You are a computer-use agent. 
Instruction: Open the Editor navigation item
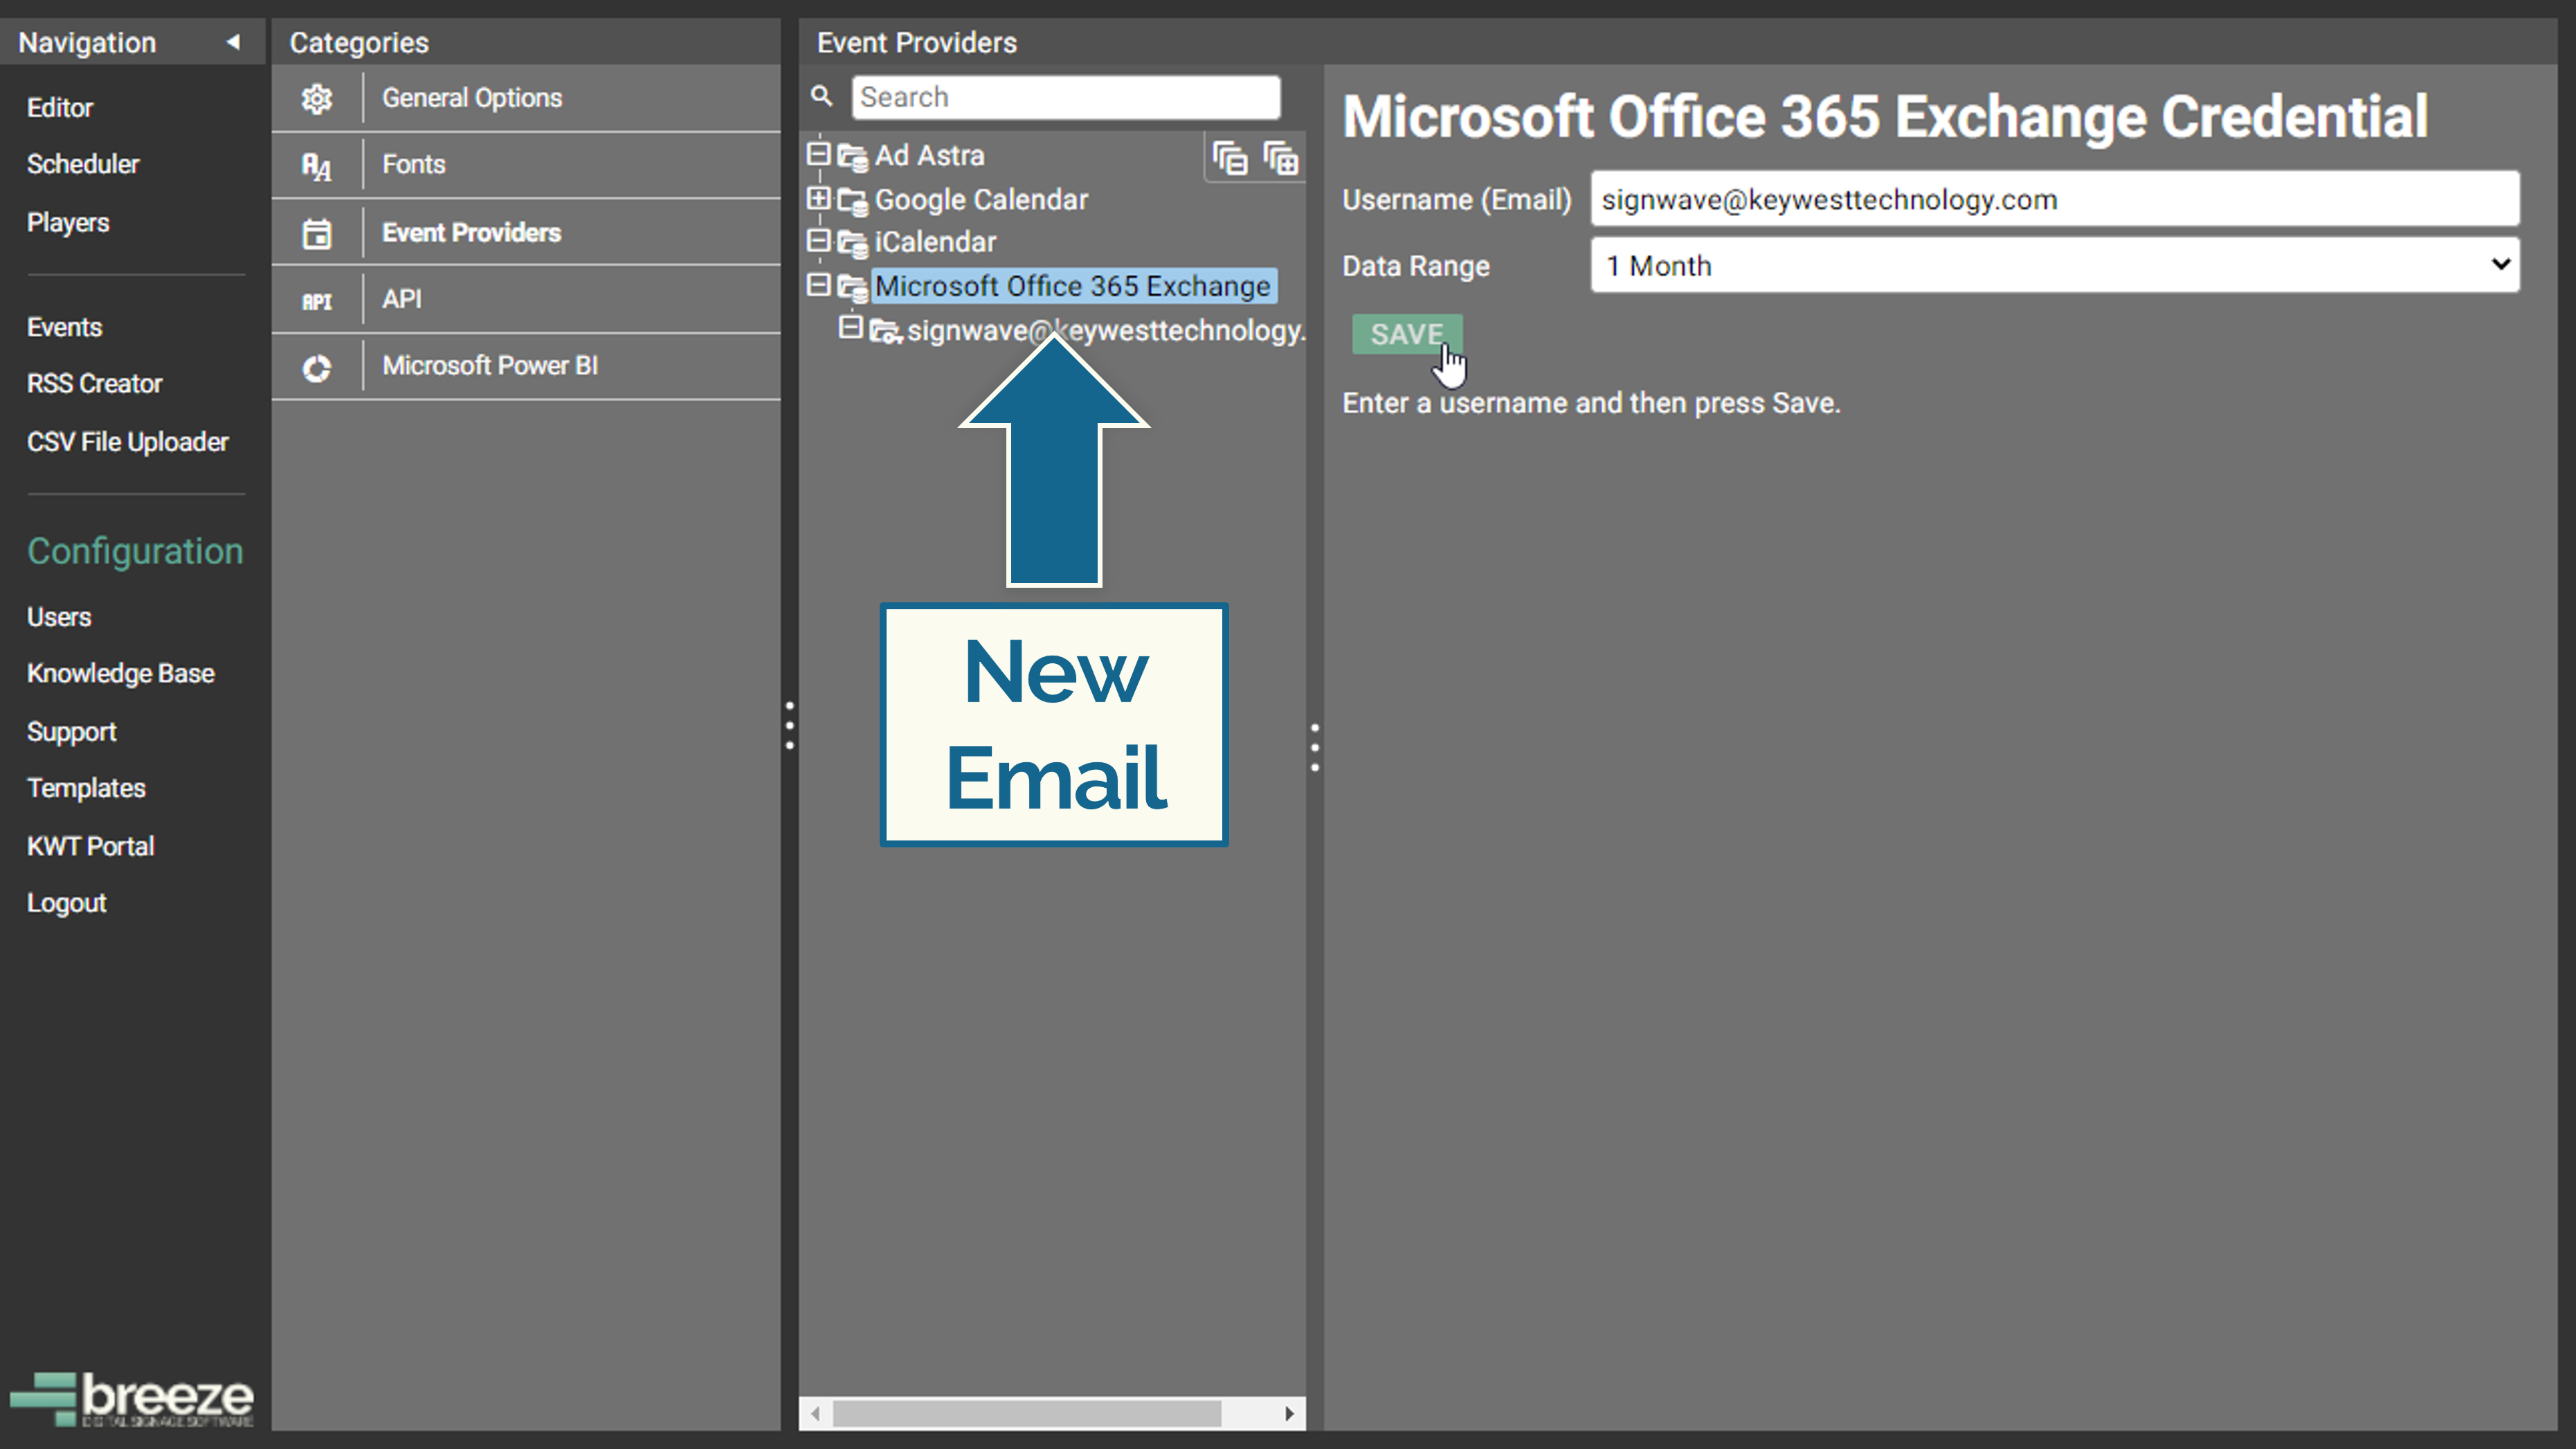point(60,107)
